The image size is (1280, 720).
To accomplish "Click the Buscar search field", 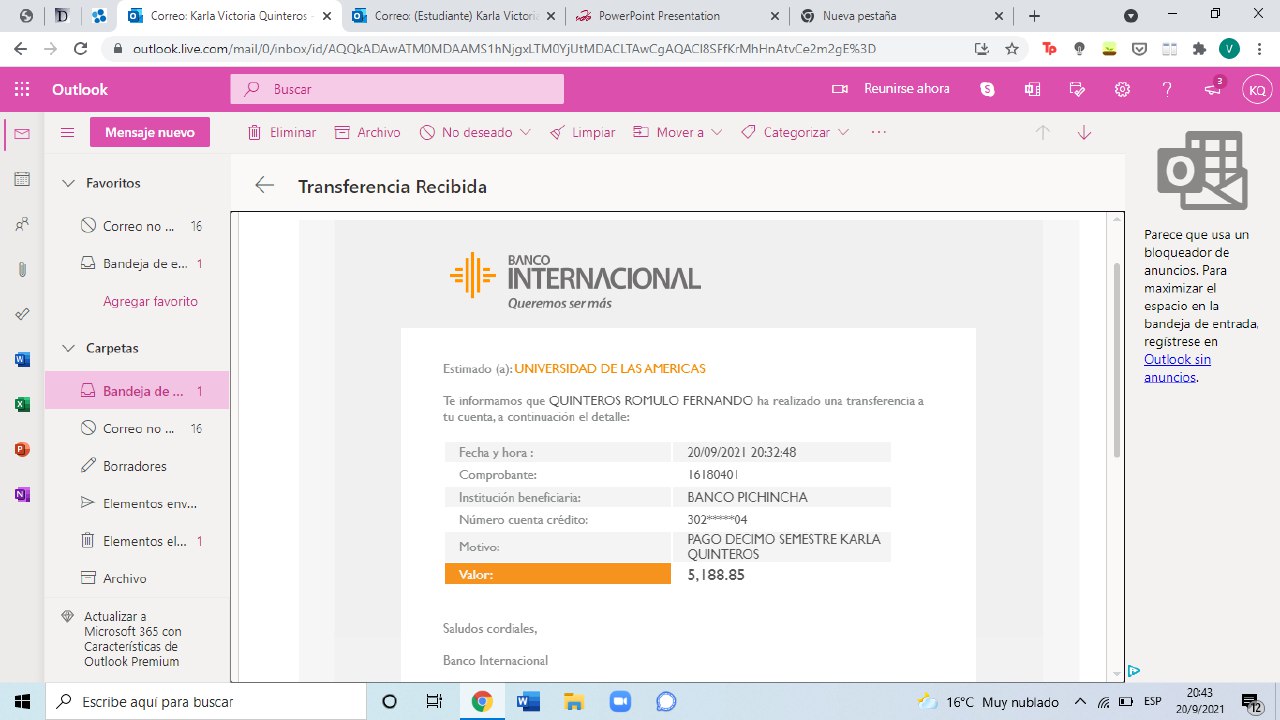I will pos(410,89).
